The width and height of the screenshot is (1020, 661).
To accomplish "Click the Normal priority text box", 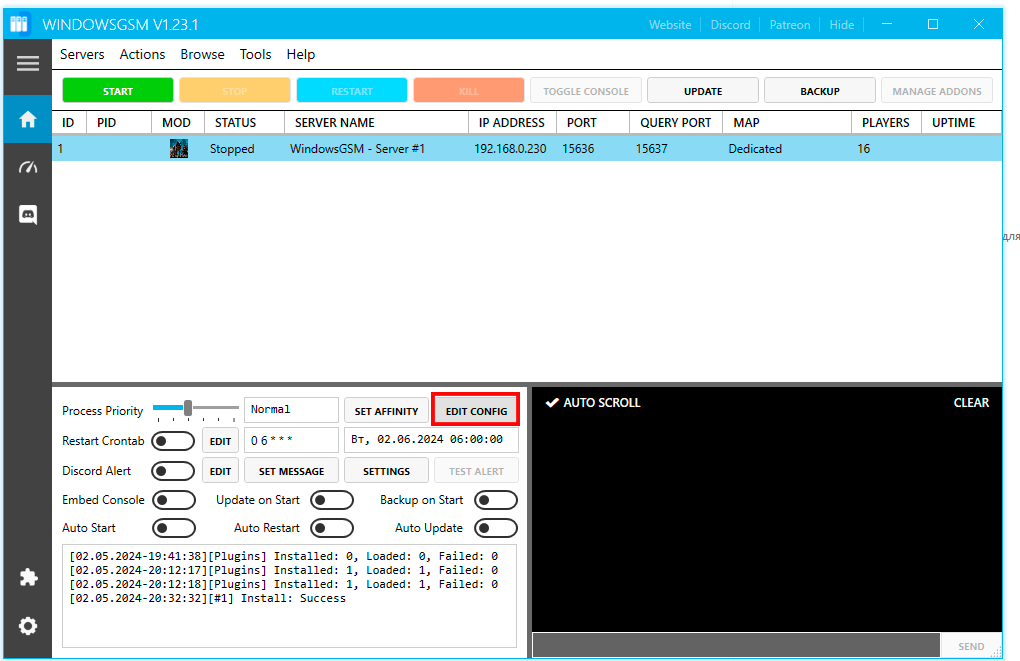I will [291, 410].
